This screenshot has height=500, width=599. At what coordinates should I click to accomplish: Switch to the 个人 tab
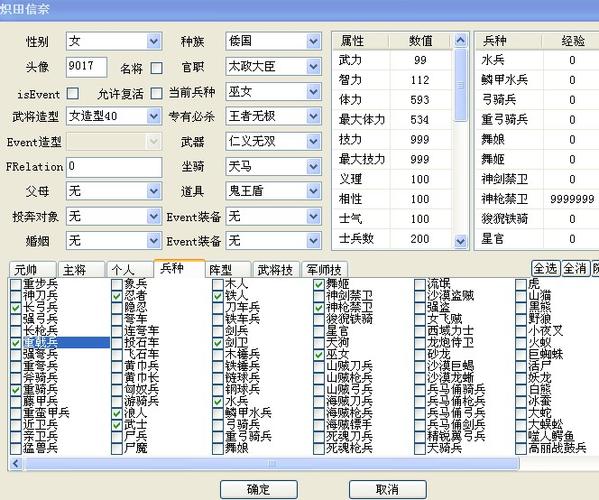pos(130,270)
